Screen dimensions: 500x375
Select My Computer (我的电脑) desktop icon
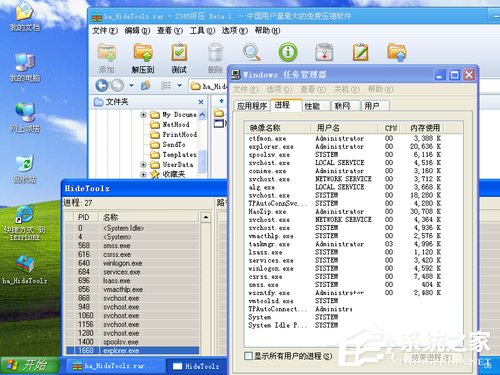[25, 68]
